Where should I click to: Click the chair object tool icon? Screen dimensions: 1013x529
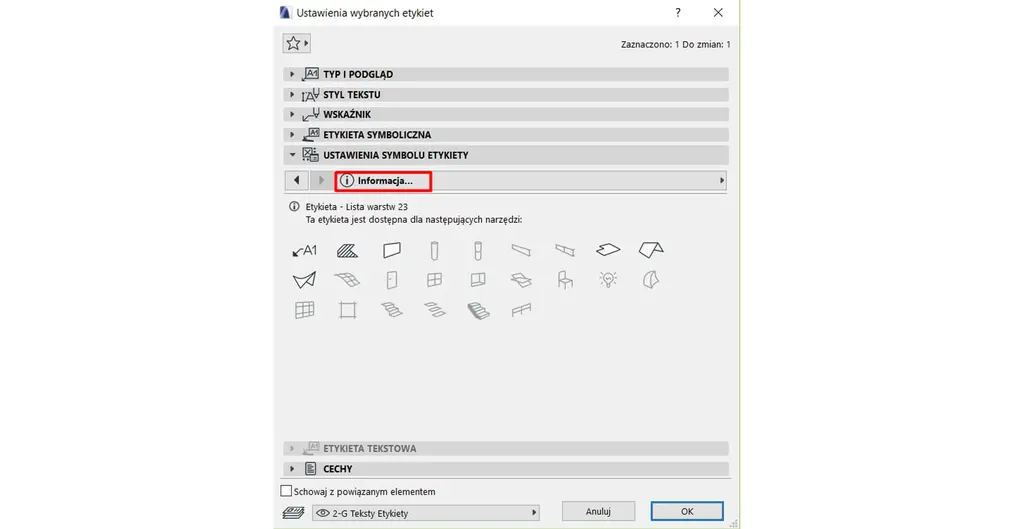(565, 280)
